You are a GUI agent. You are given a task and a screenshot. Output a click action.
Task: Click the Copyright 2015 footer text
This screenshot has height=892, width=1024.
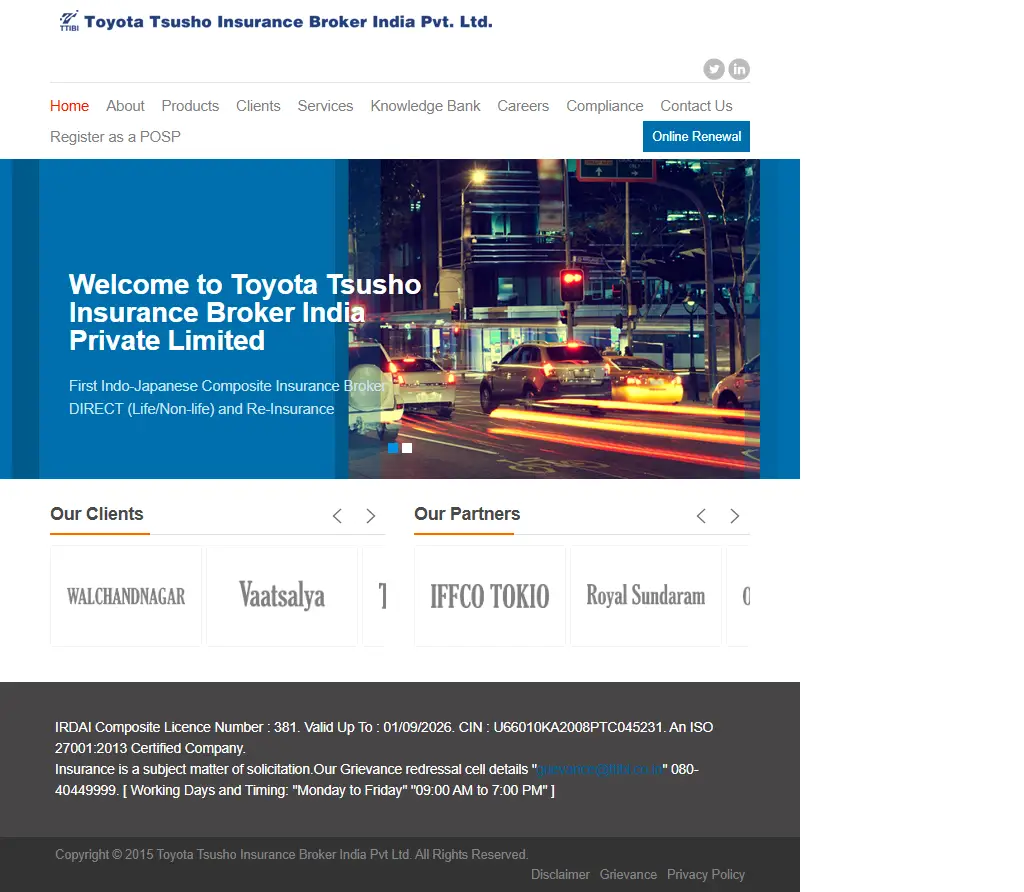pyautogui.click(x=291, y=854)
